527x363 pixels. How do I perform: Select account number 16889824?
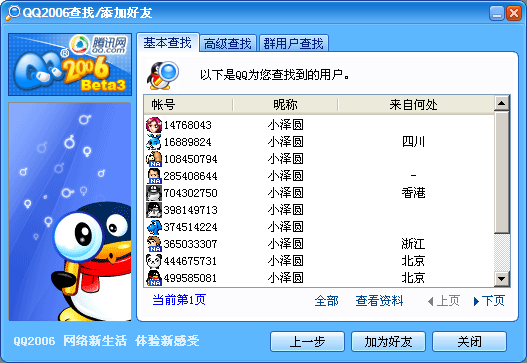tap(188, 142)
